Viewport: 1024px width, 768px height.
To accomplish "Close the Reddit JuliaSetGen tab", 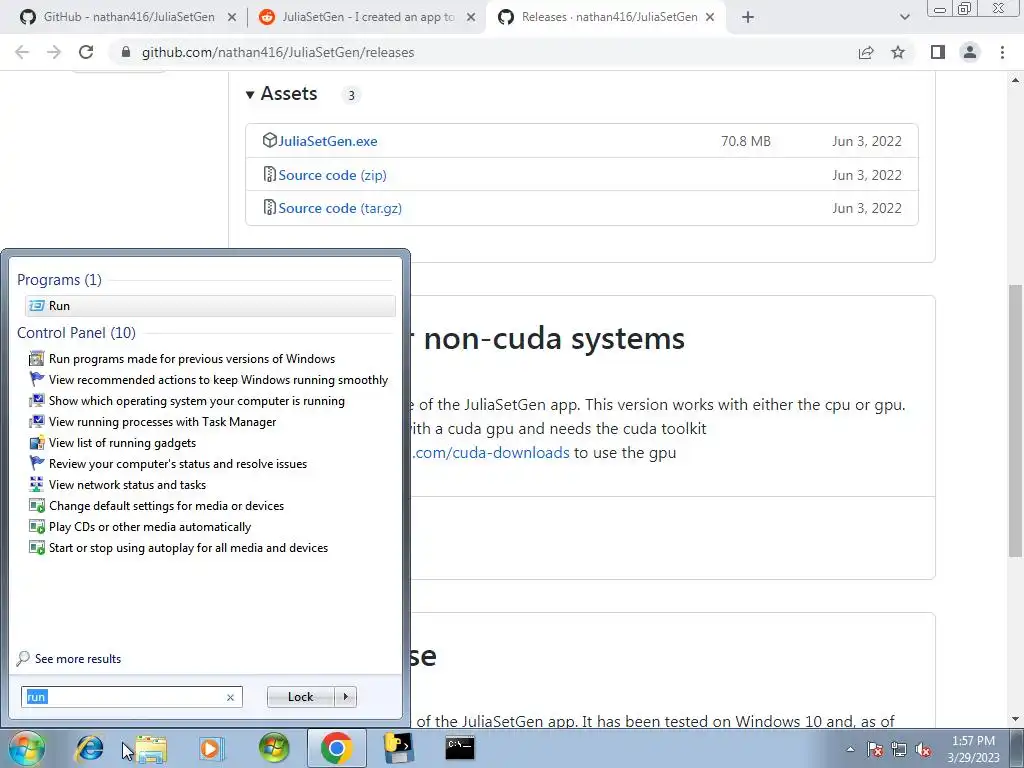I will [x=471, y=18].
